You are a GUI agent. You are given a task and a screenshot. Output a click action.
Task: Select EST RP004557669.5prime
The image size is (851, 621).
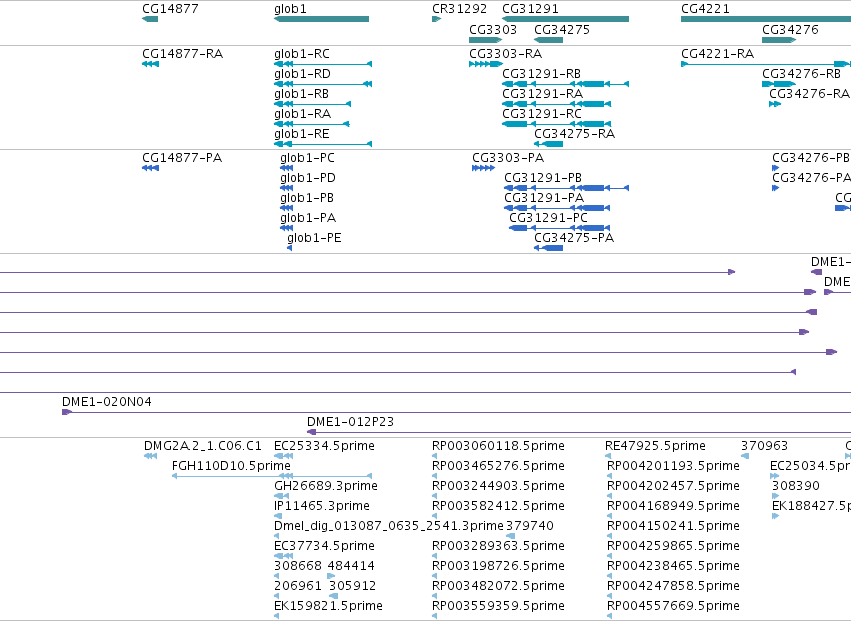point(673,606)
